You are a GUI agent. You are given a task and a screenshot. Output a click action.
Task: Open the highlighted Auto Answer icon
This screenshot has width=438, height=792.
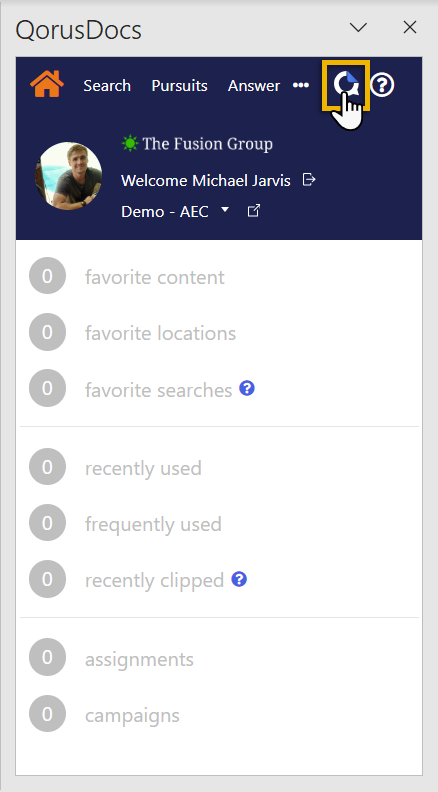pos(346,85)
